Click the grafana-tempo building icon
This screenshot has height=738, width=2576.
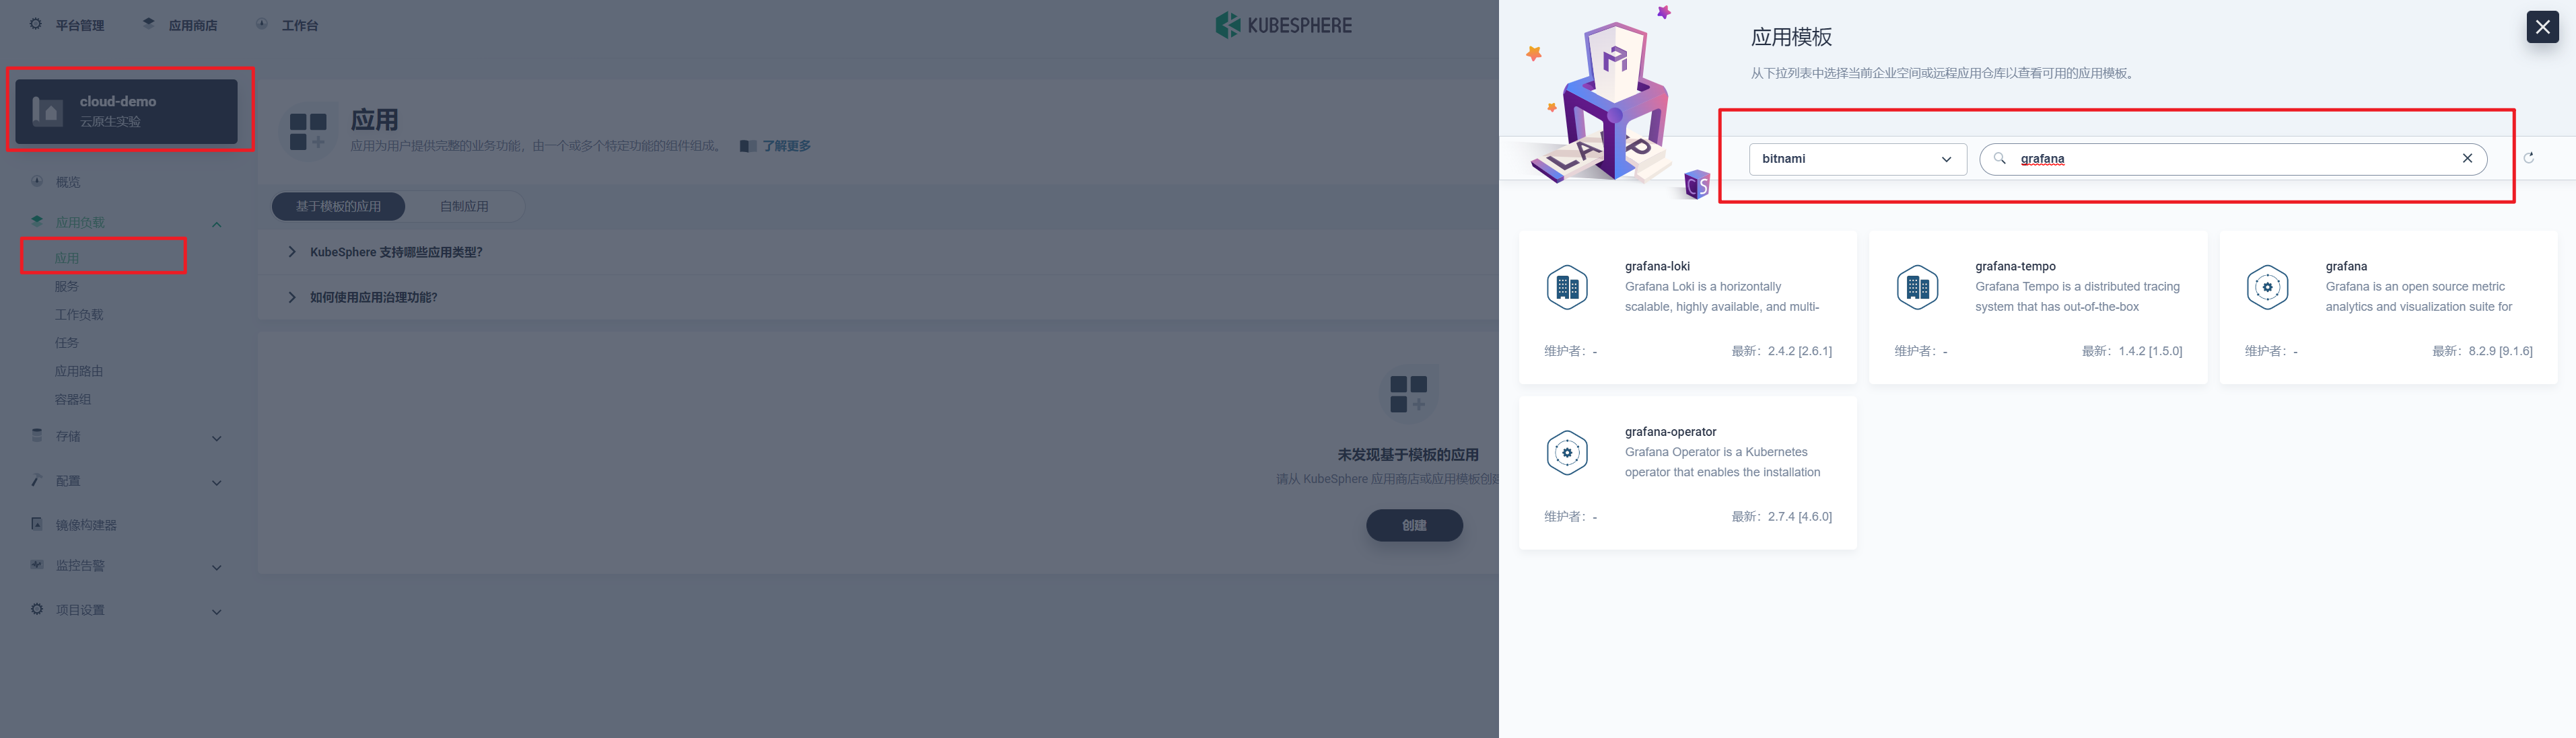pos(1917,288)
